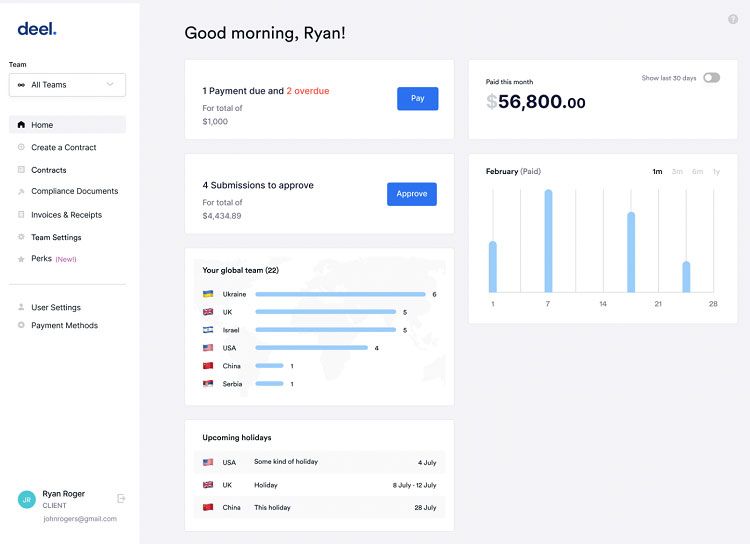Click the China flag in Upcoming holidays
Screen dimensions: 750x544
(x=208, y=507)
